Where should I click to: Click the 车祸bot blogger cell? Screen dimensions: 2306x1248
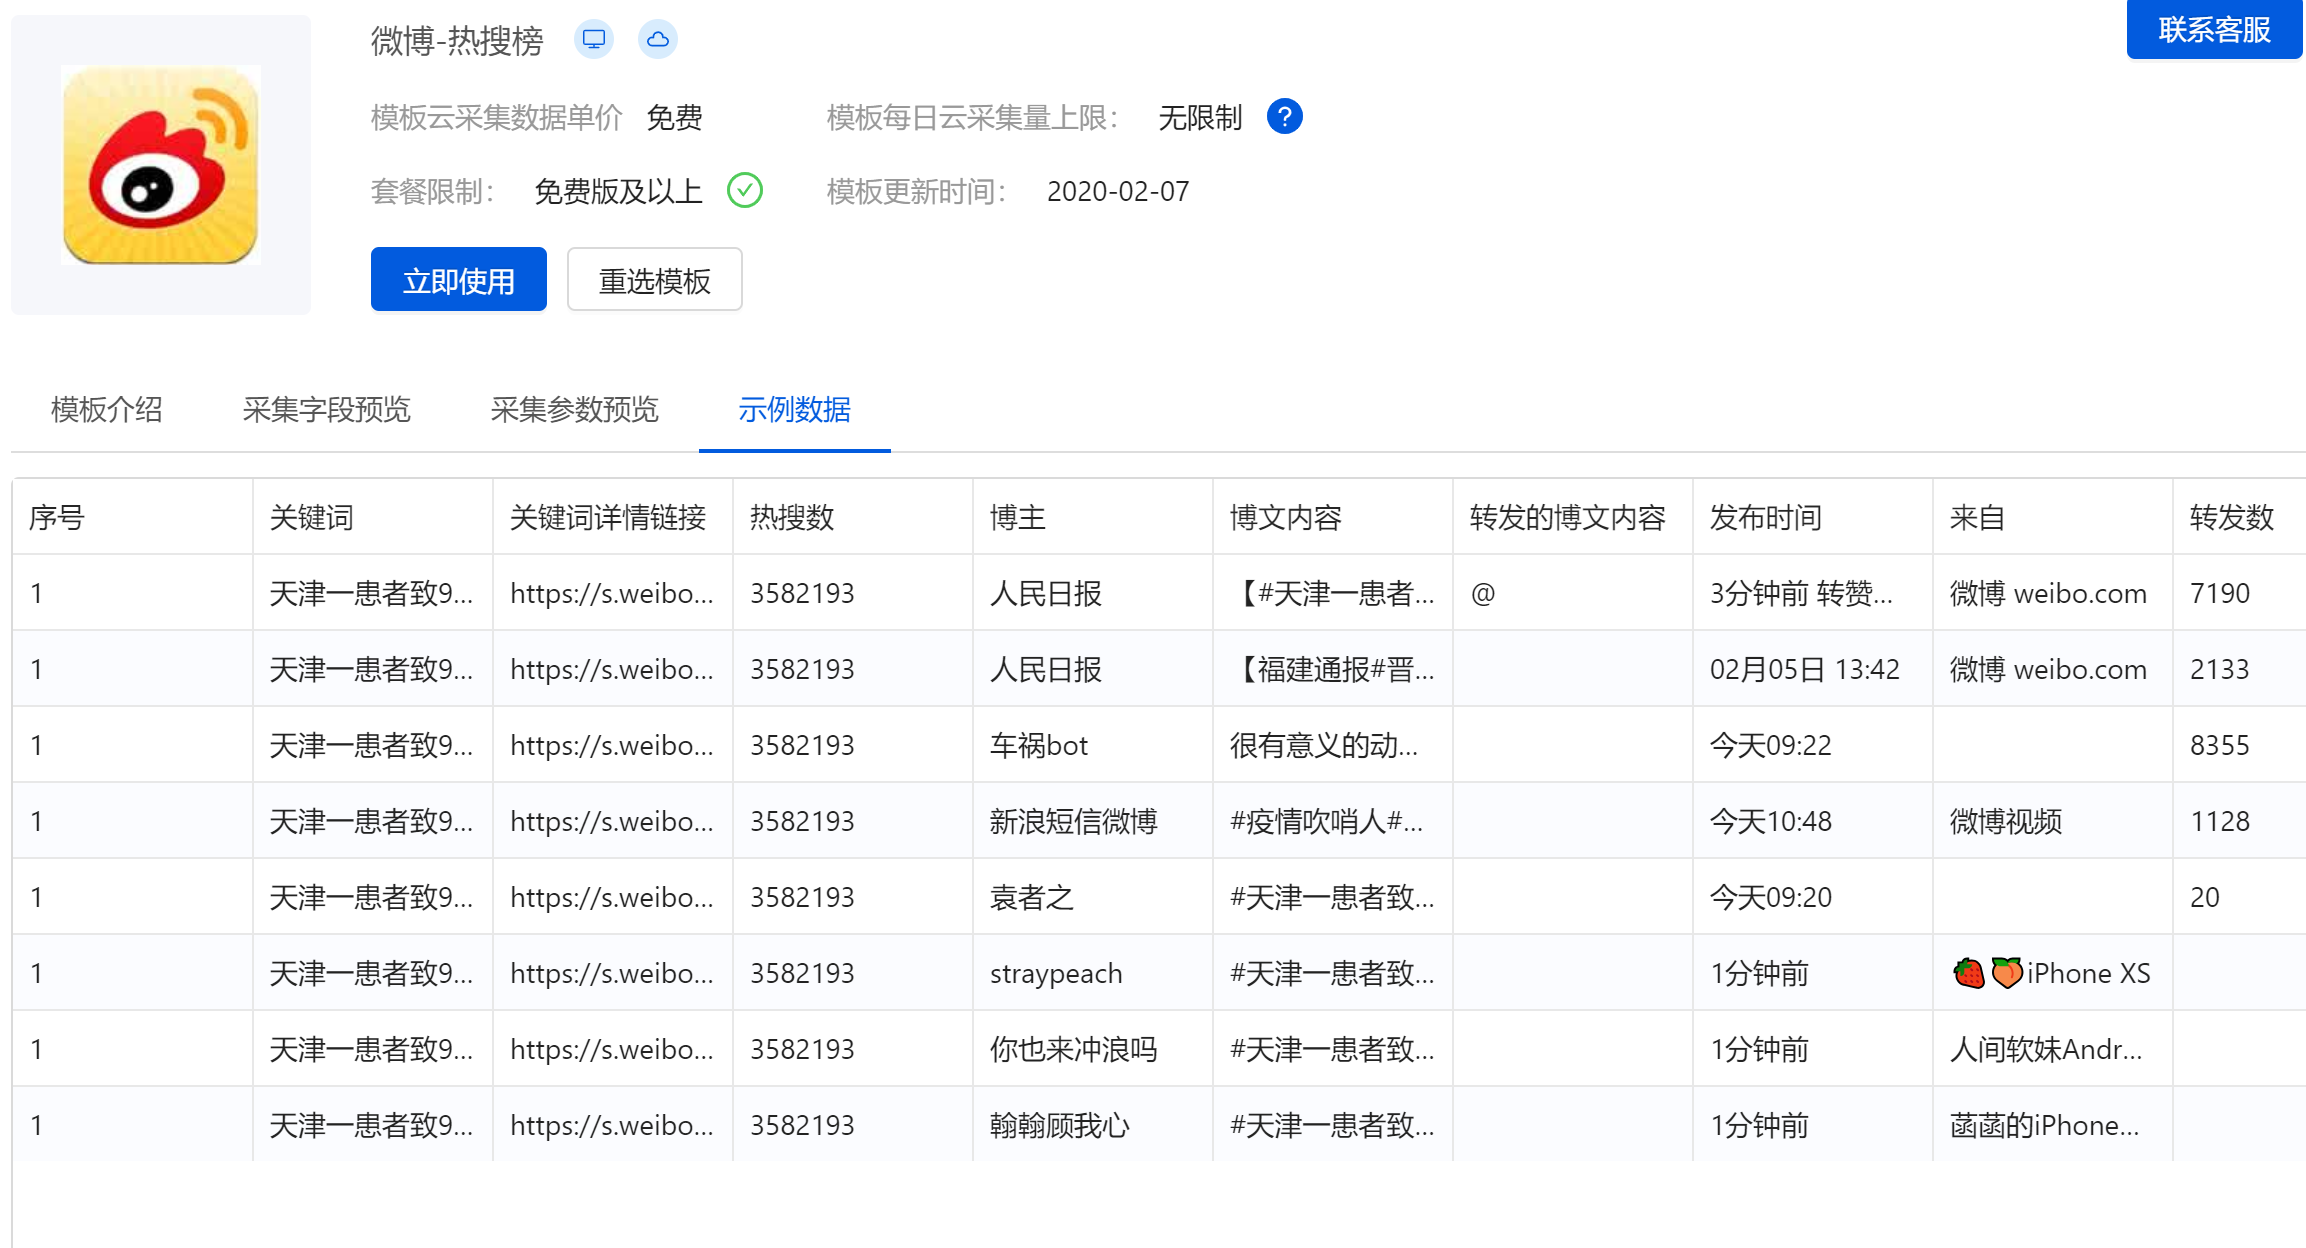tap(1038, 746)
